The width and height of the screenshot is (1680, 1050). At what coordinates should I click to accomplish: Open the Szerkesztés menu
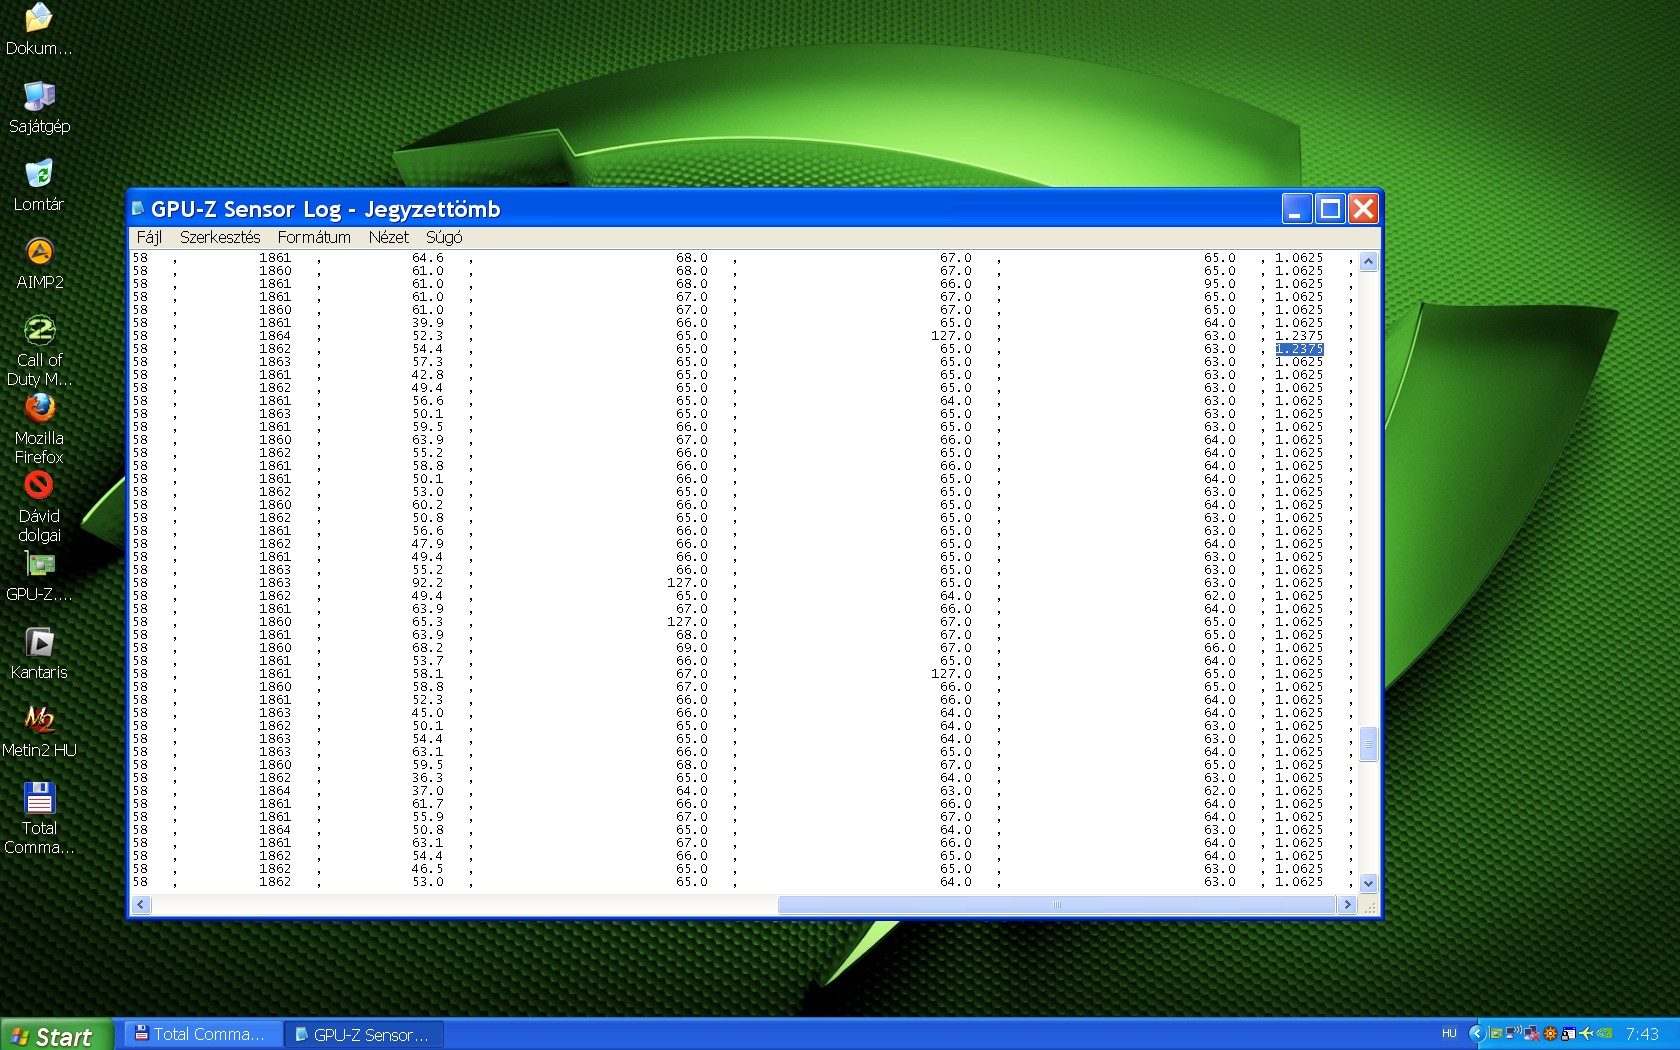pyautogui.click(x=220, y=237)
